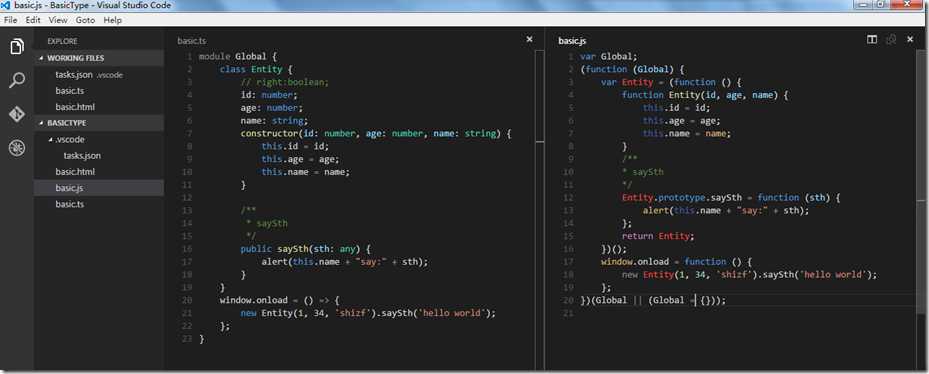Click 'return Entity;' in basic.js
Image resolution: width=929 pixels, height=374 pixels.
click(x=658, y=236)
